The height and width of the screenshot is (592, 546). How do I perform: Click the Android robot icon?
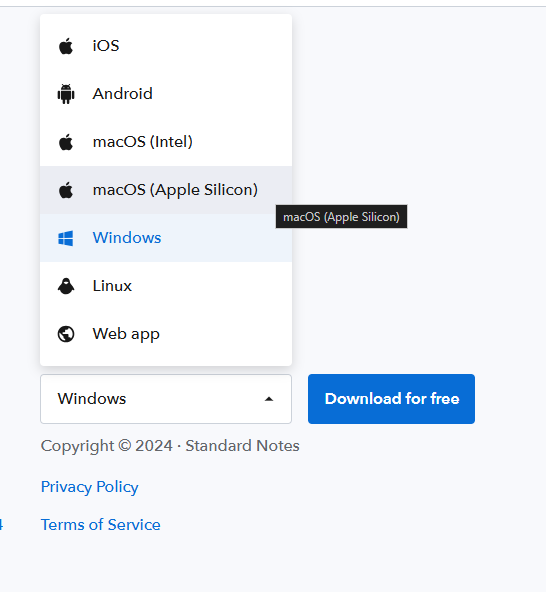click(66, 94)
